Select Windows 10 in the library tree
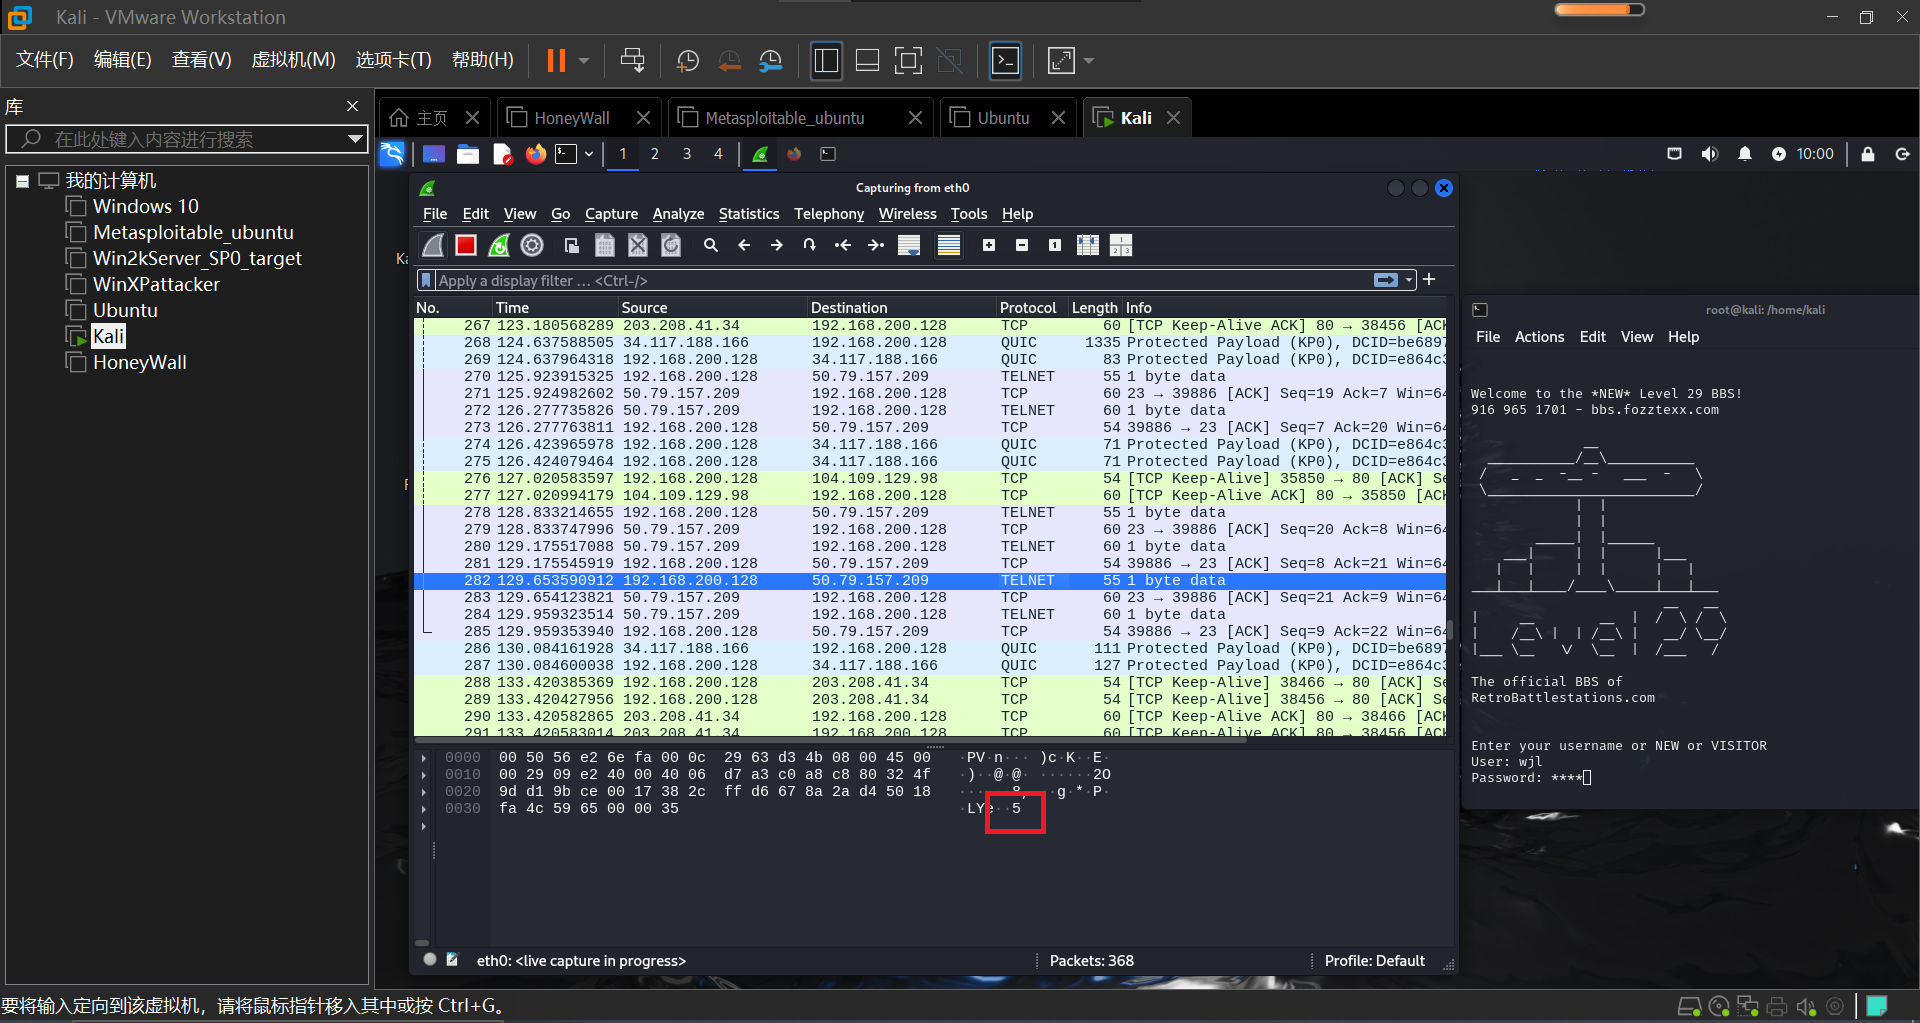This screenshot has height=1023, width=1920. click(x=146, y=206)
